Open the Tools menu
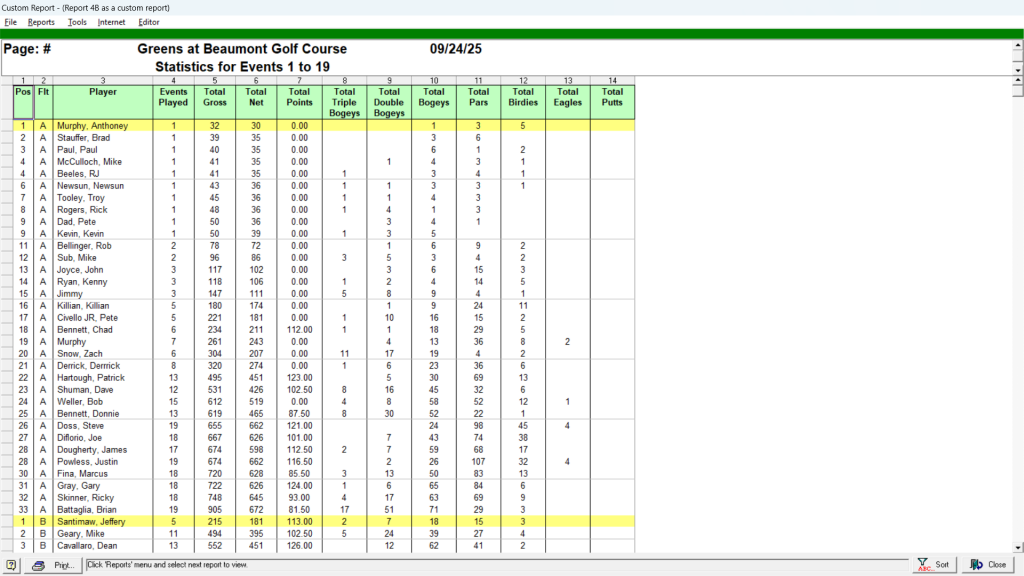Screen dimensions: 1024x576 click(x=77, y=22)
